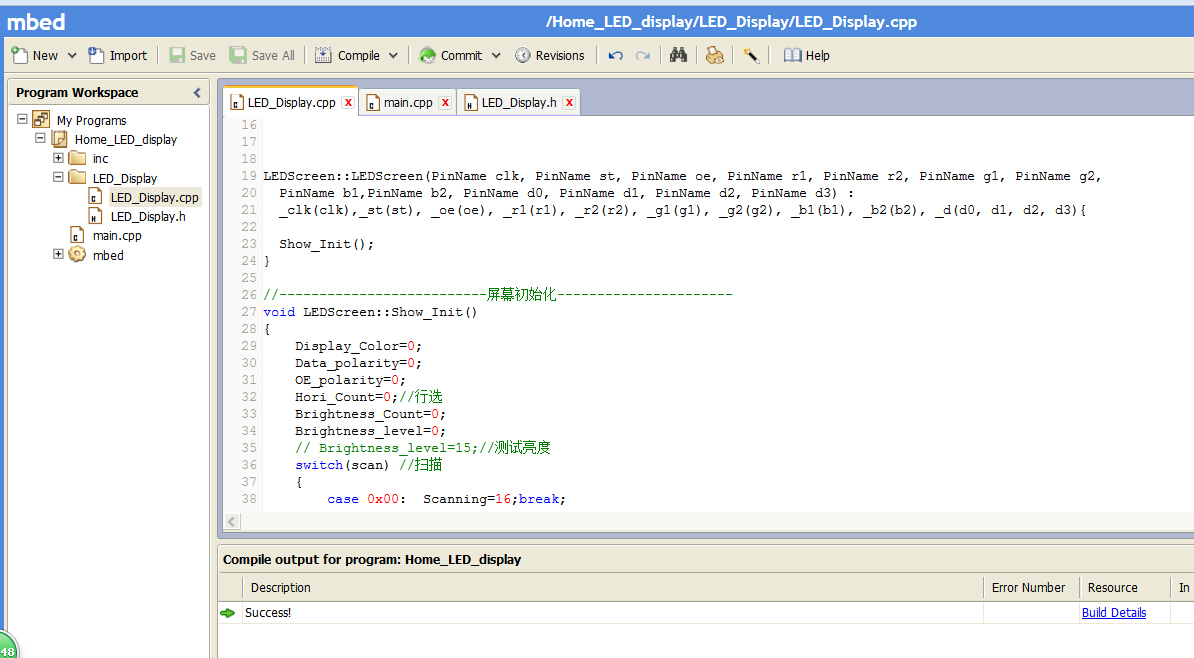Compile the program using the Compile button
This screenshot has height=658, width=1194.
(x=348, y=56)
